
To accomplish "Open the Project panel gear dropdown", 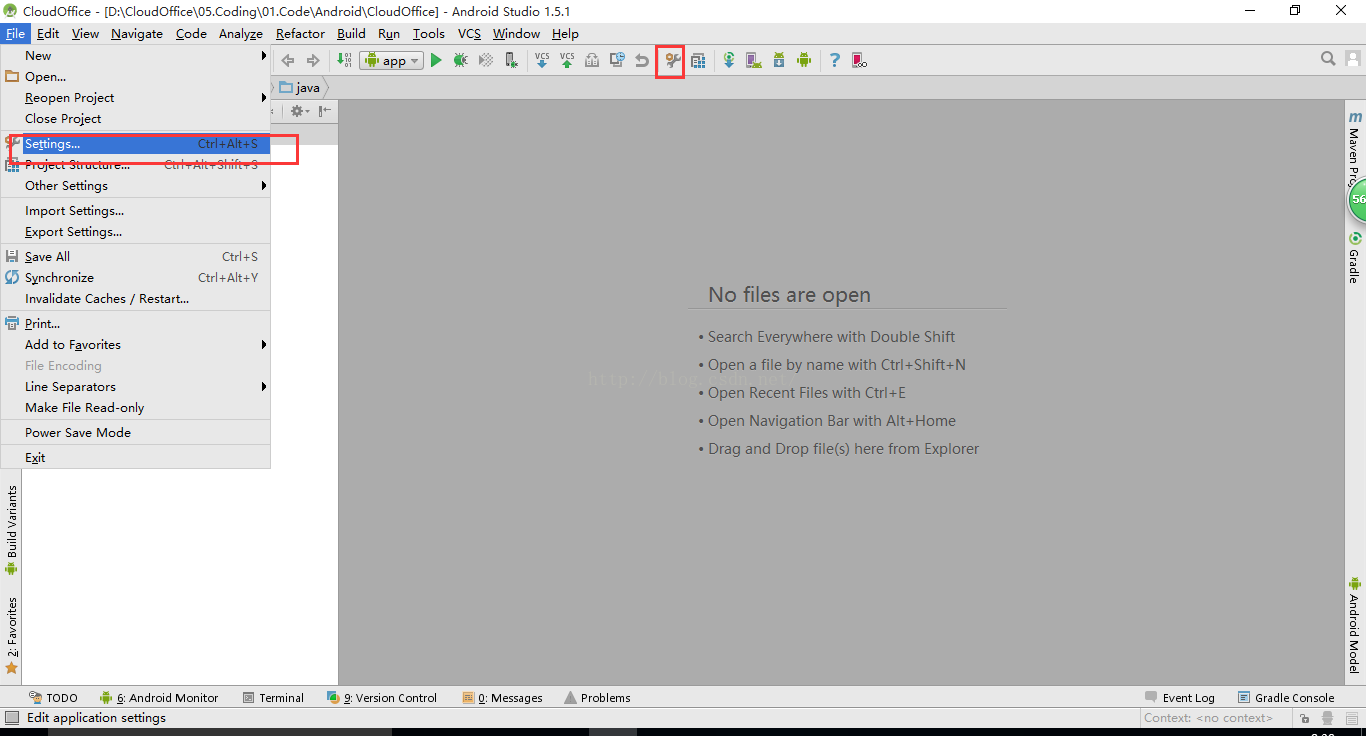I will [299, 111].
